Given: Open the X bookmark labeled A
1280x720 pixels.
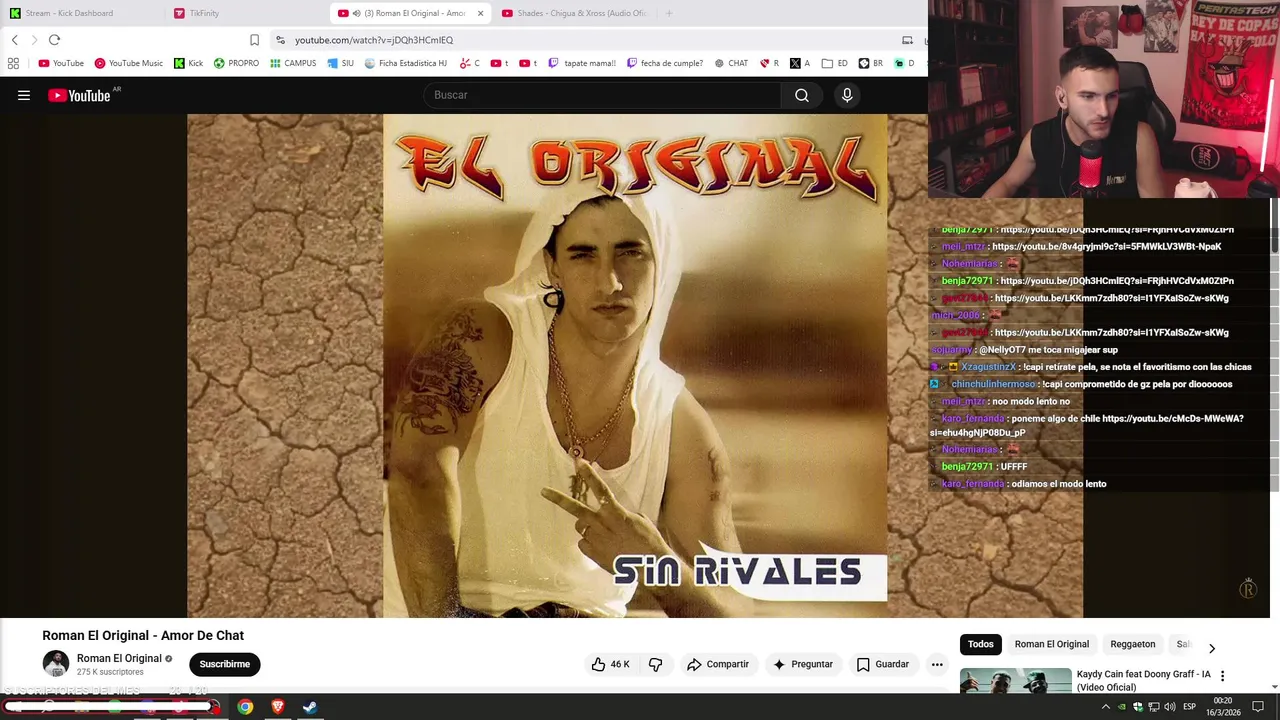Looking at the screenshot, I should click(x=799, y=63).
